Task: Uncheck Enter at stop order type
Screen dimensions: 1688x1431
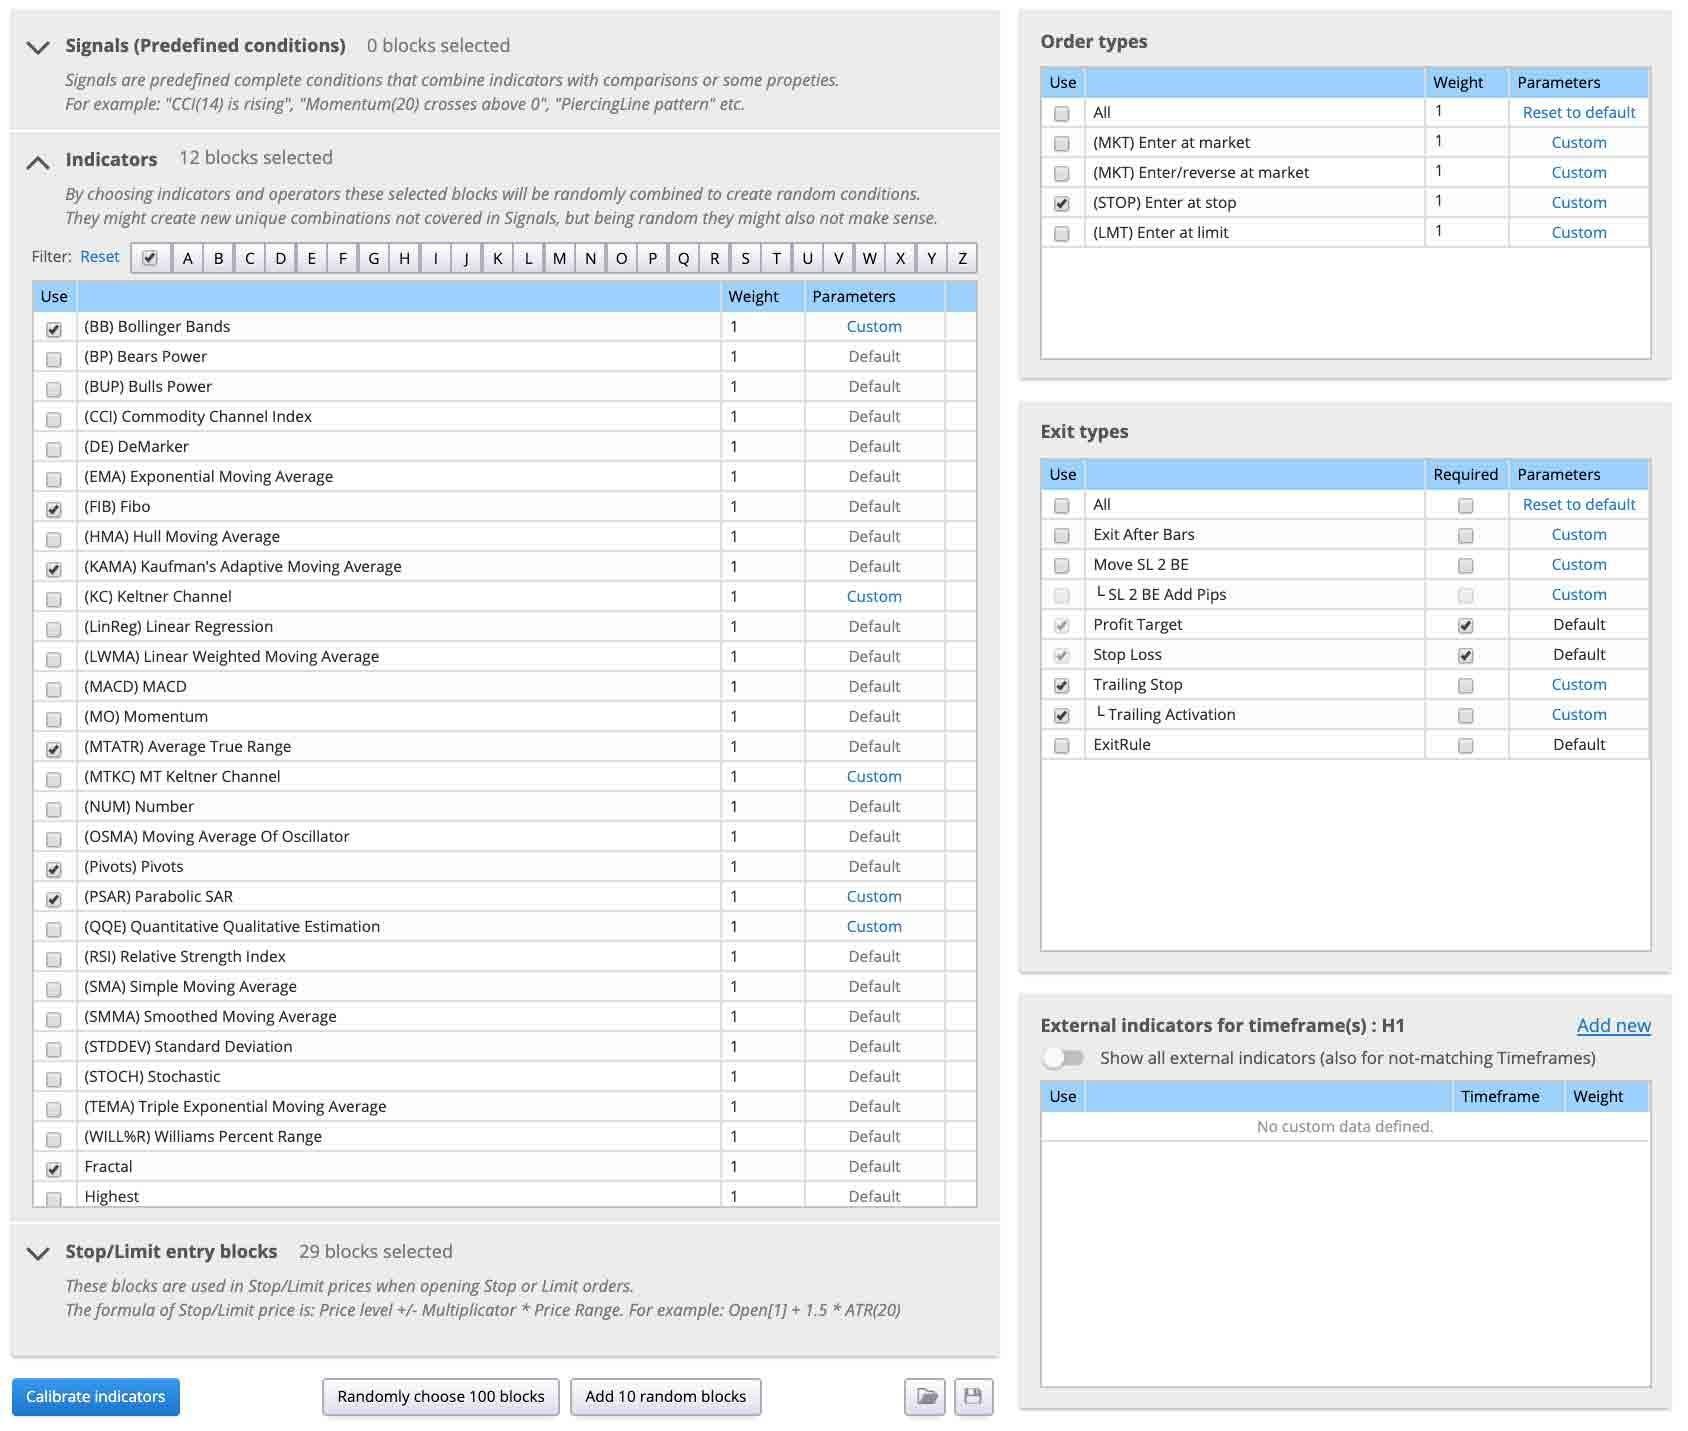Action: point(1062,204)
